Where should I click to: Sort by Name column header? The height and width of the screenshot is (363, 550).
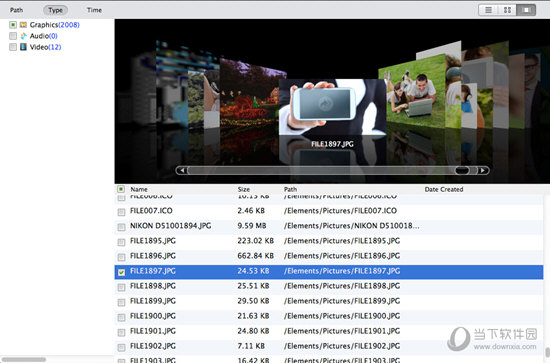[139, 189]
